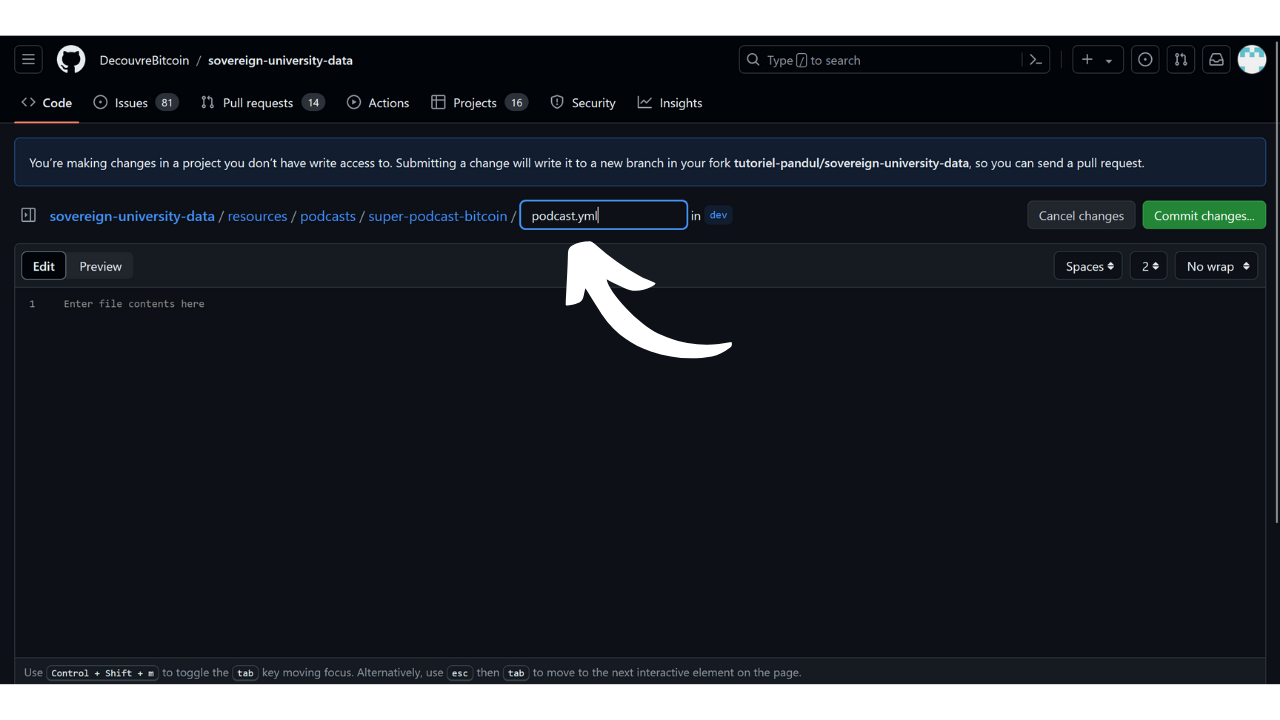This screenshot has height=720, width=1280.
Task: Go to GitHub homepage via Octocat logo
Action: click(x=71, y=60)
